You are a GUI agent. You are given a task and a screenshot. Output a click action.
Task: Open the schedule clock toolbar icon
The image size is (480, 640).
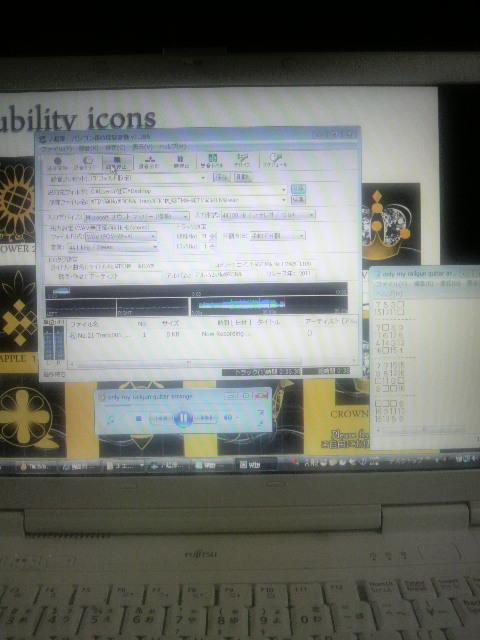275,160
